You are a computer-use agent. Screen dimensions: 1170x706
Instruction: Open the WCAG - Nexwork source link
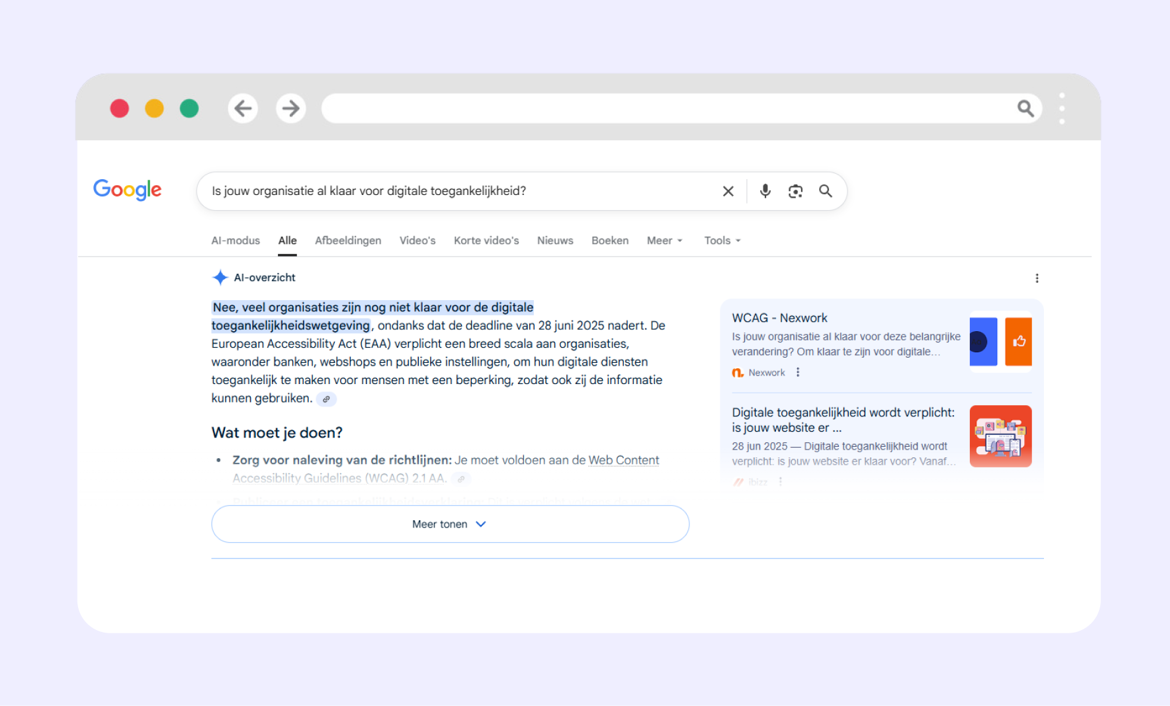point(779,318)
